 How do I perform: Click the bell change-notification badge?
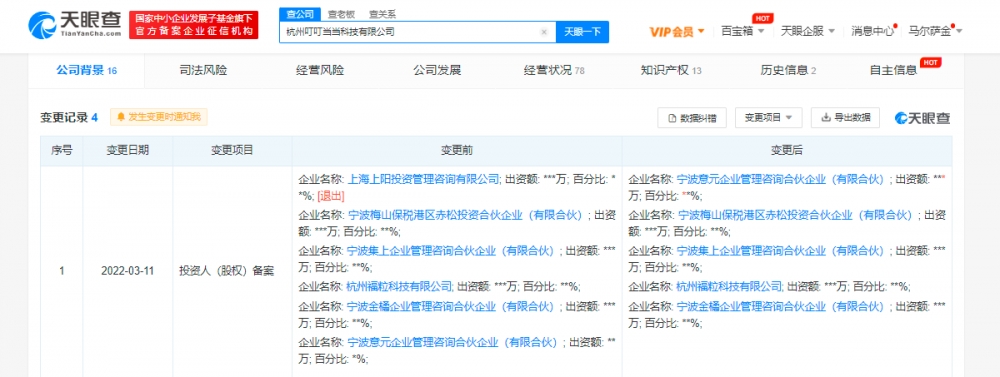tap(159, 117)
